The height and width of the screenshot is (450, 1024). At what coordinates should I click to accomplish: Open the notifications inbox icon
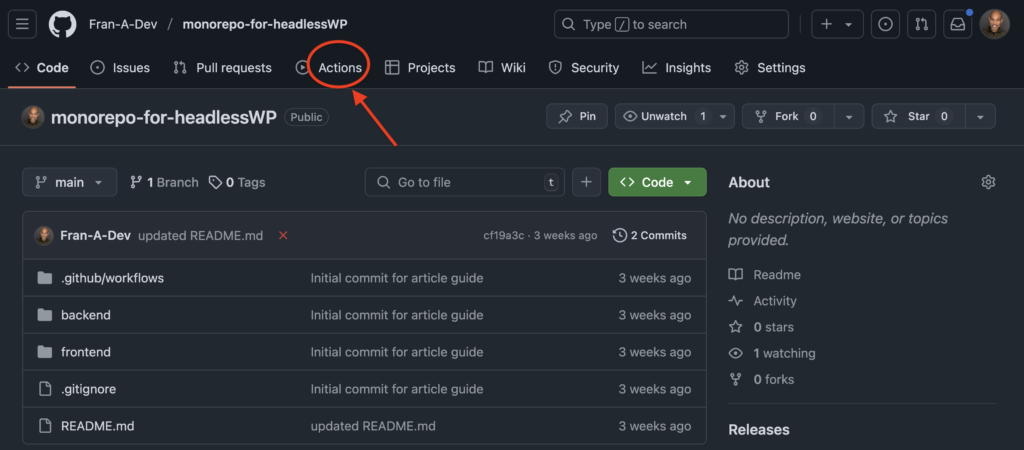click(957, 24)
